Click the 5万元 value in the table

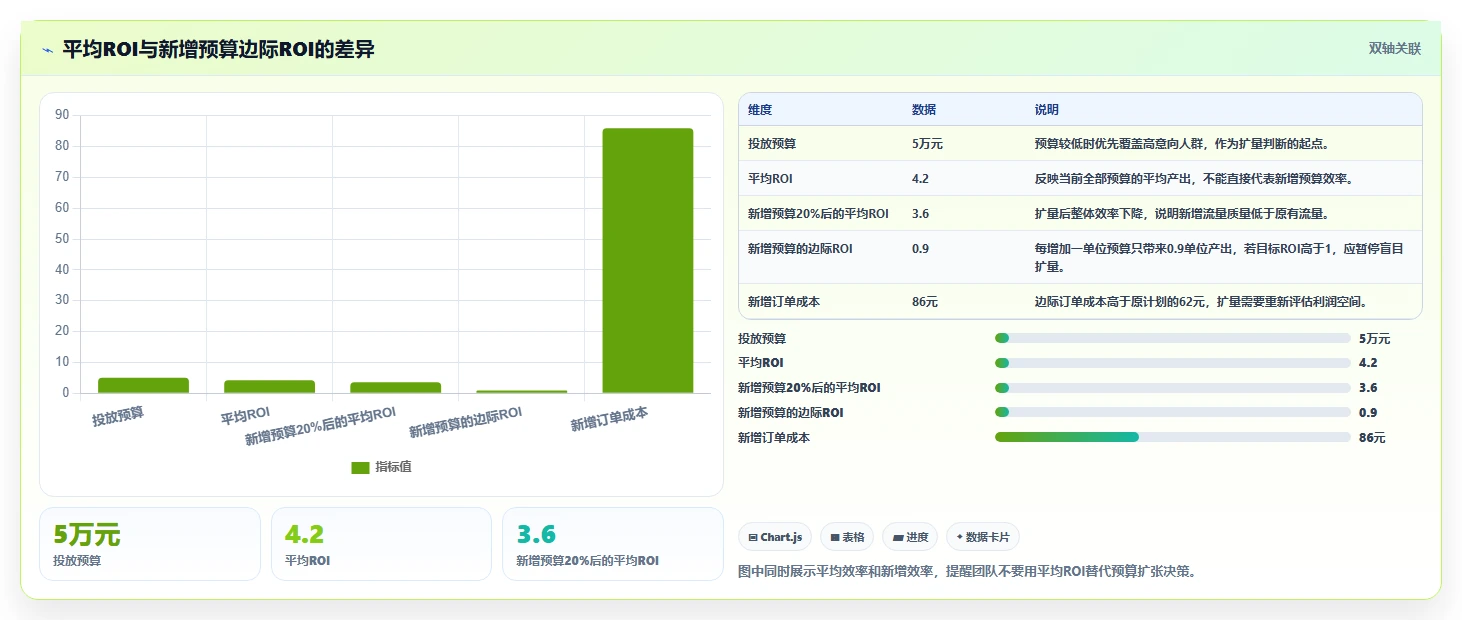[927, 144]
